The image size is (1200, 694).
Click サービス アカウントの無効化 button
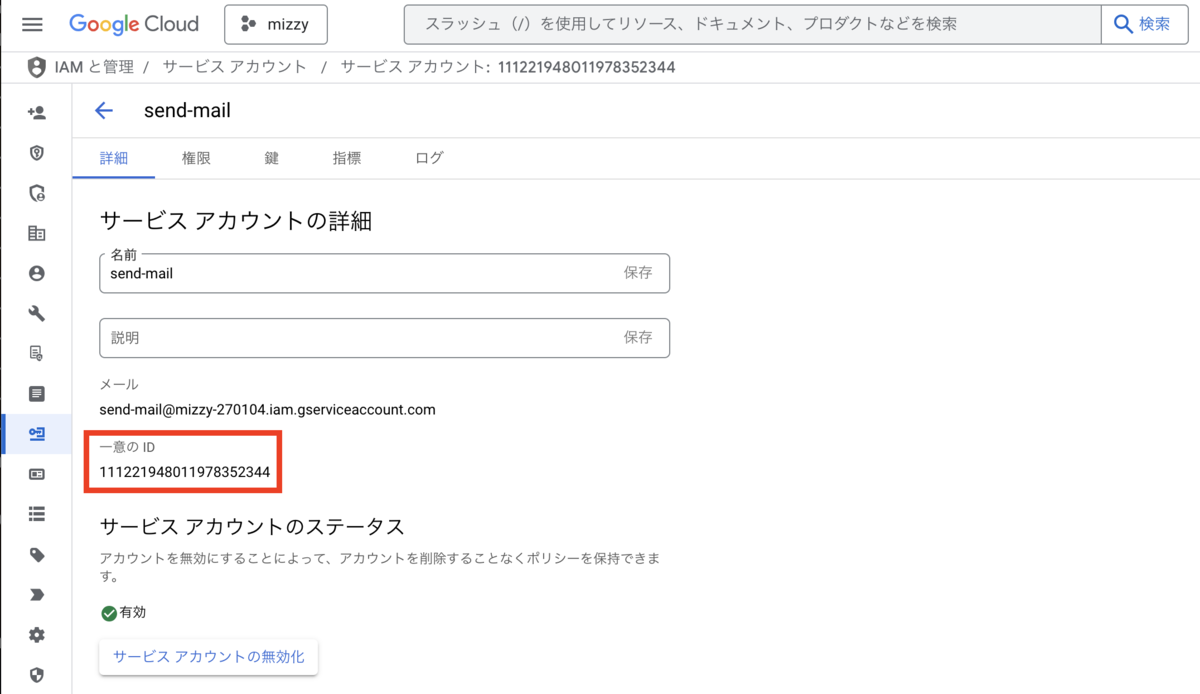click(x=208, y=657)
